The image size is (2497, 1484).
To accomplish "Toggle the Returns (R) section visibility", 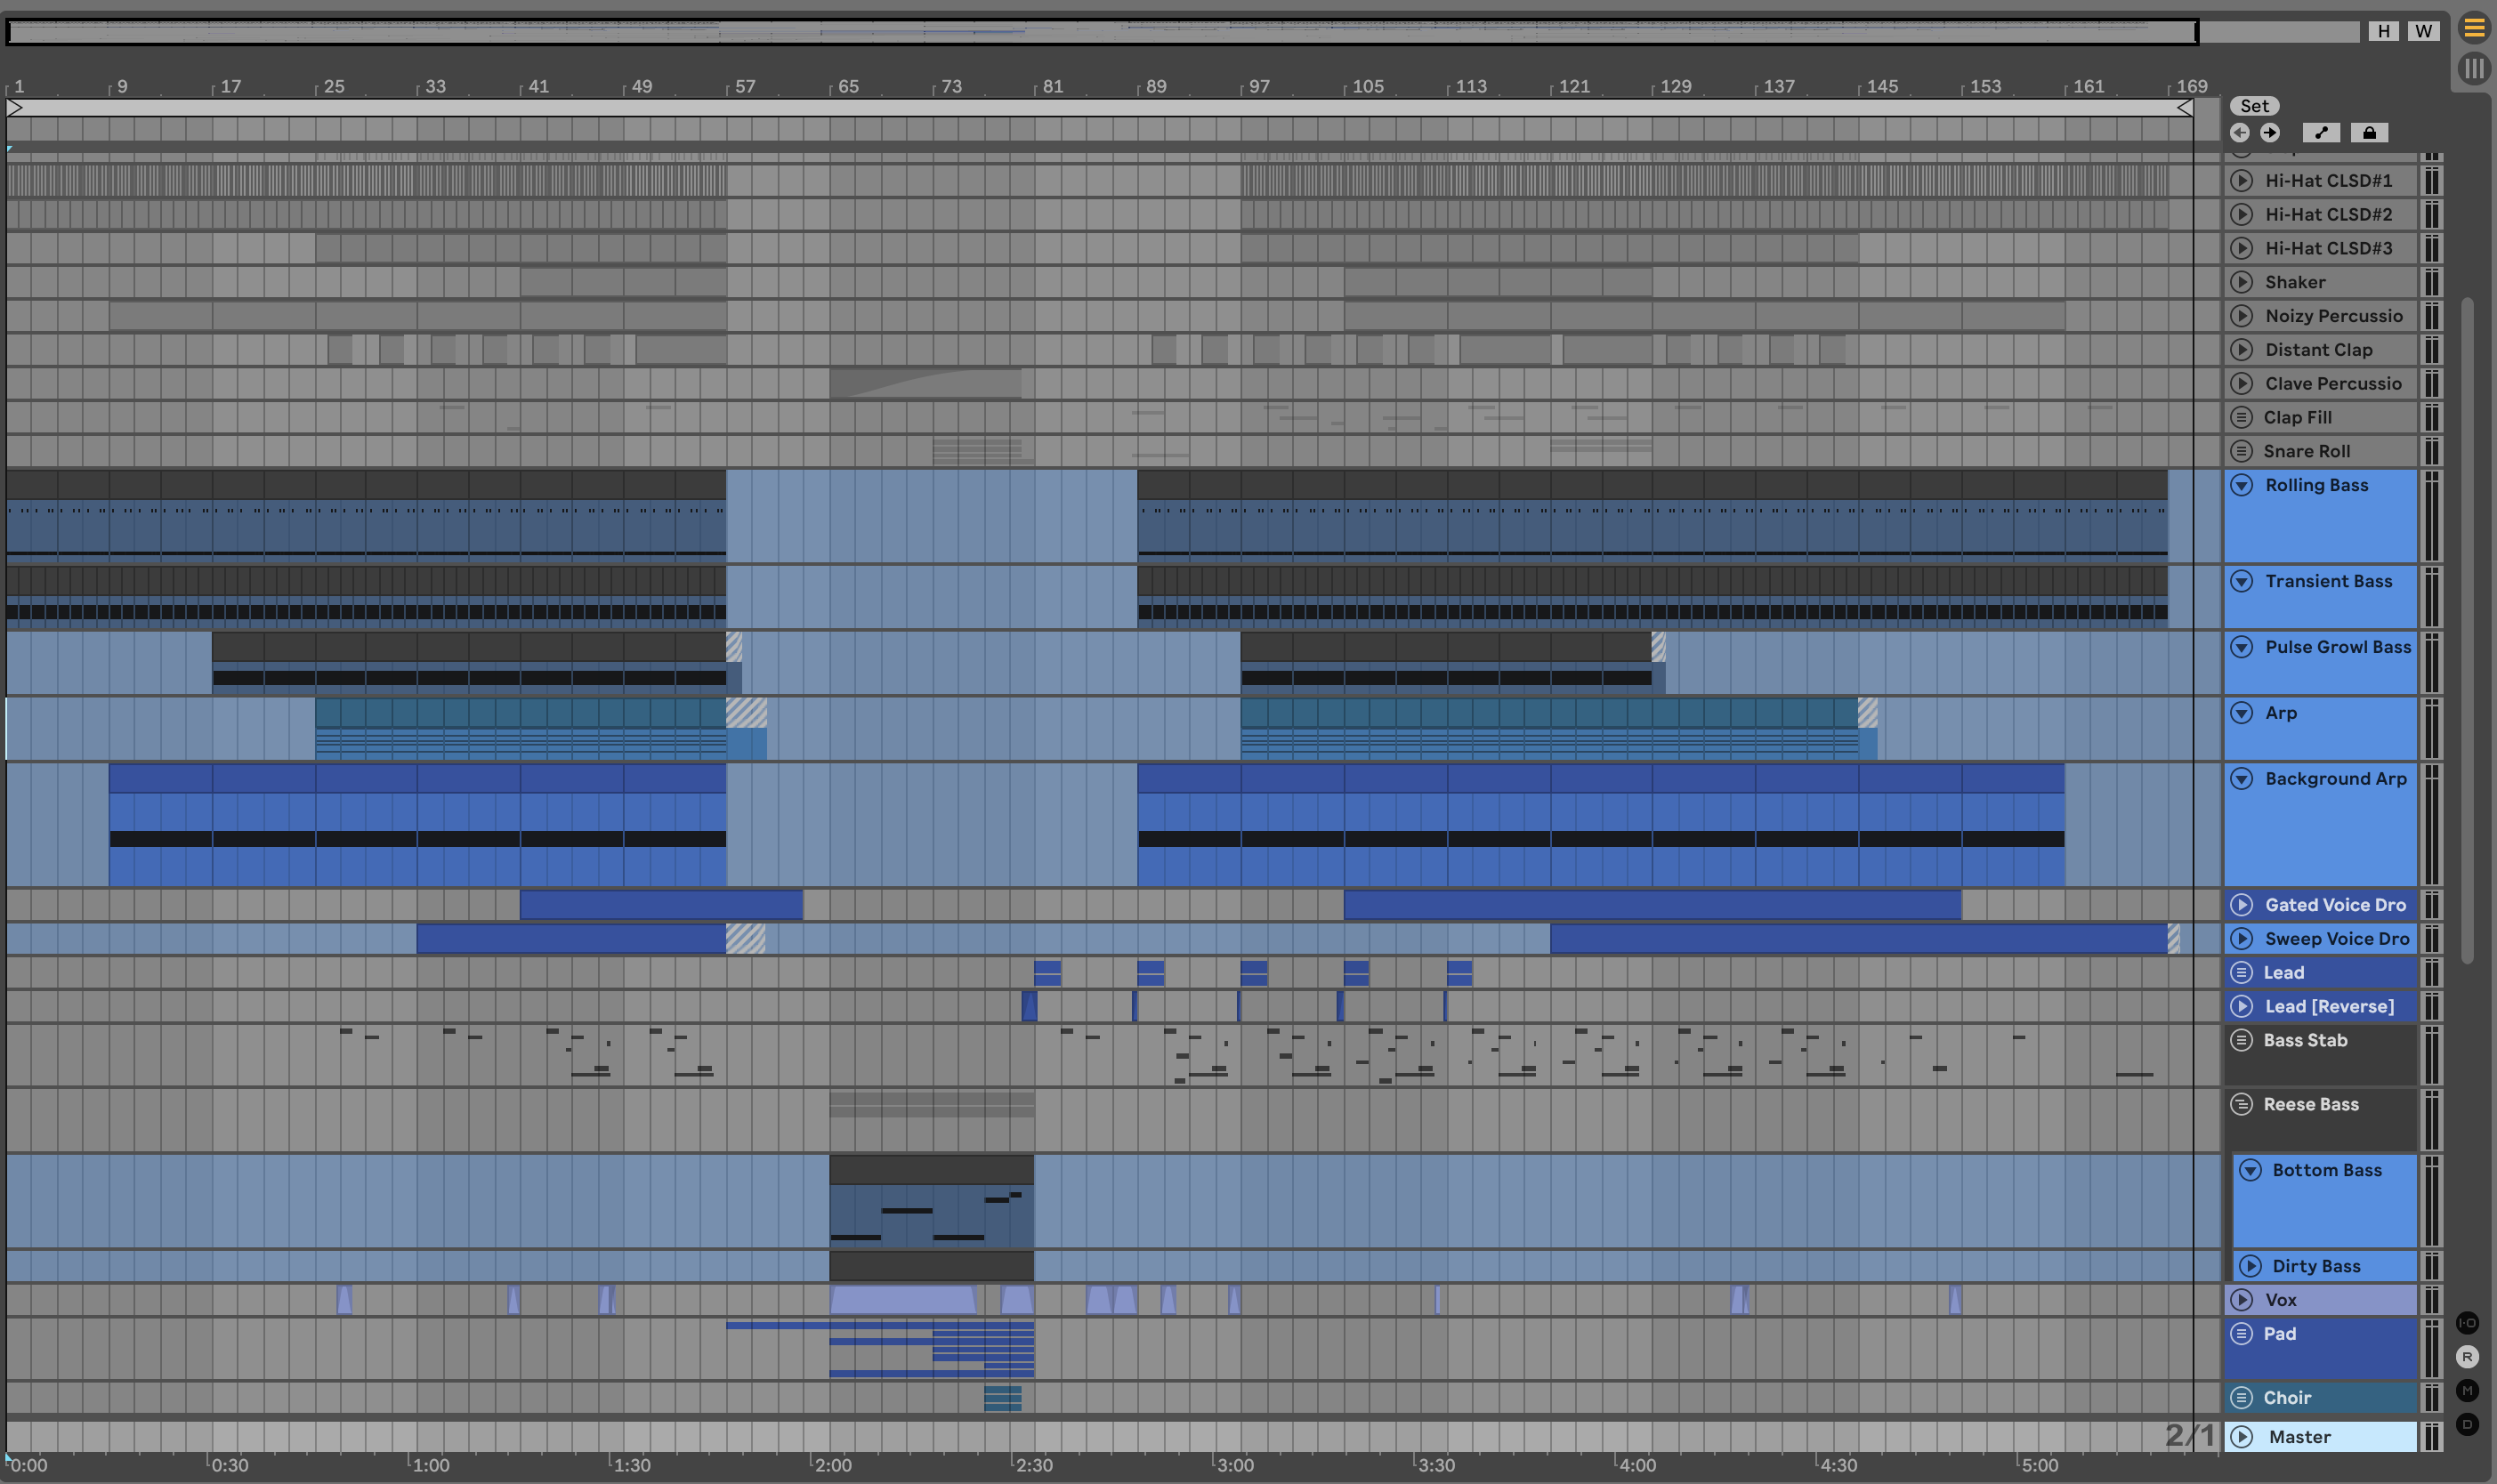I will 2467,1357.
